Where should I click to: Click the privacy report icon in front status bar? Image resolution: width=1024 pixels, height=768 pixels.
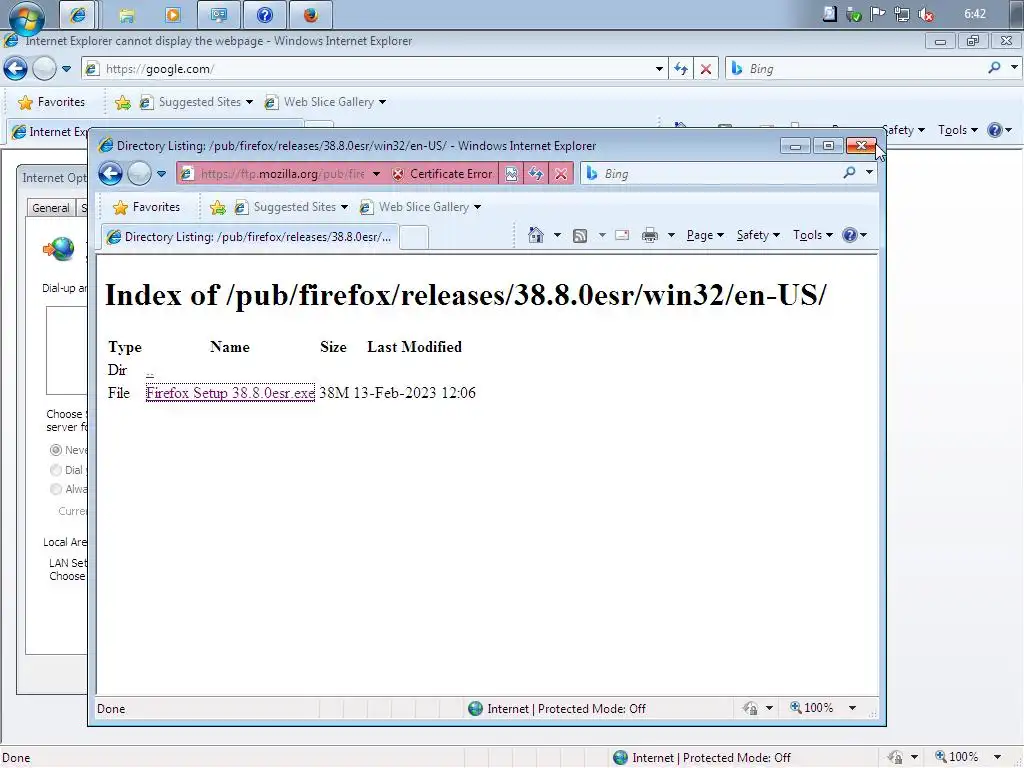click(x=750, y=708)
